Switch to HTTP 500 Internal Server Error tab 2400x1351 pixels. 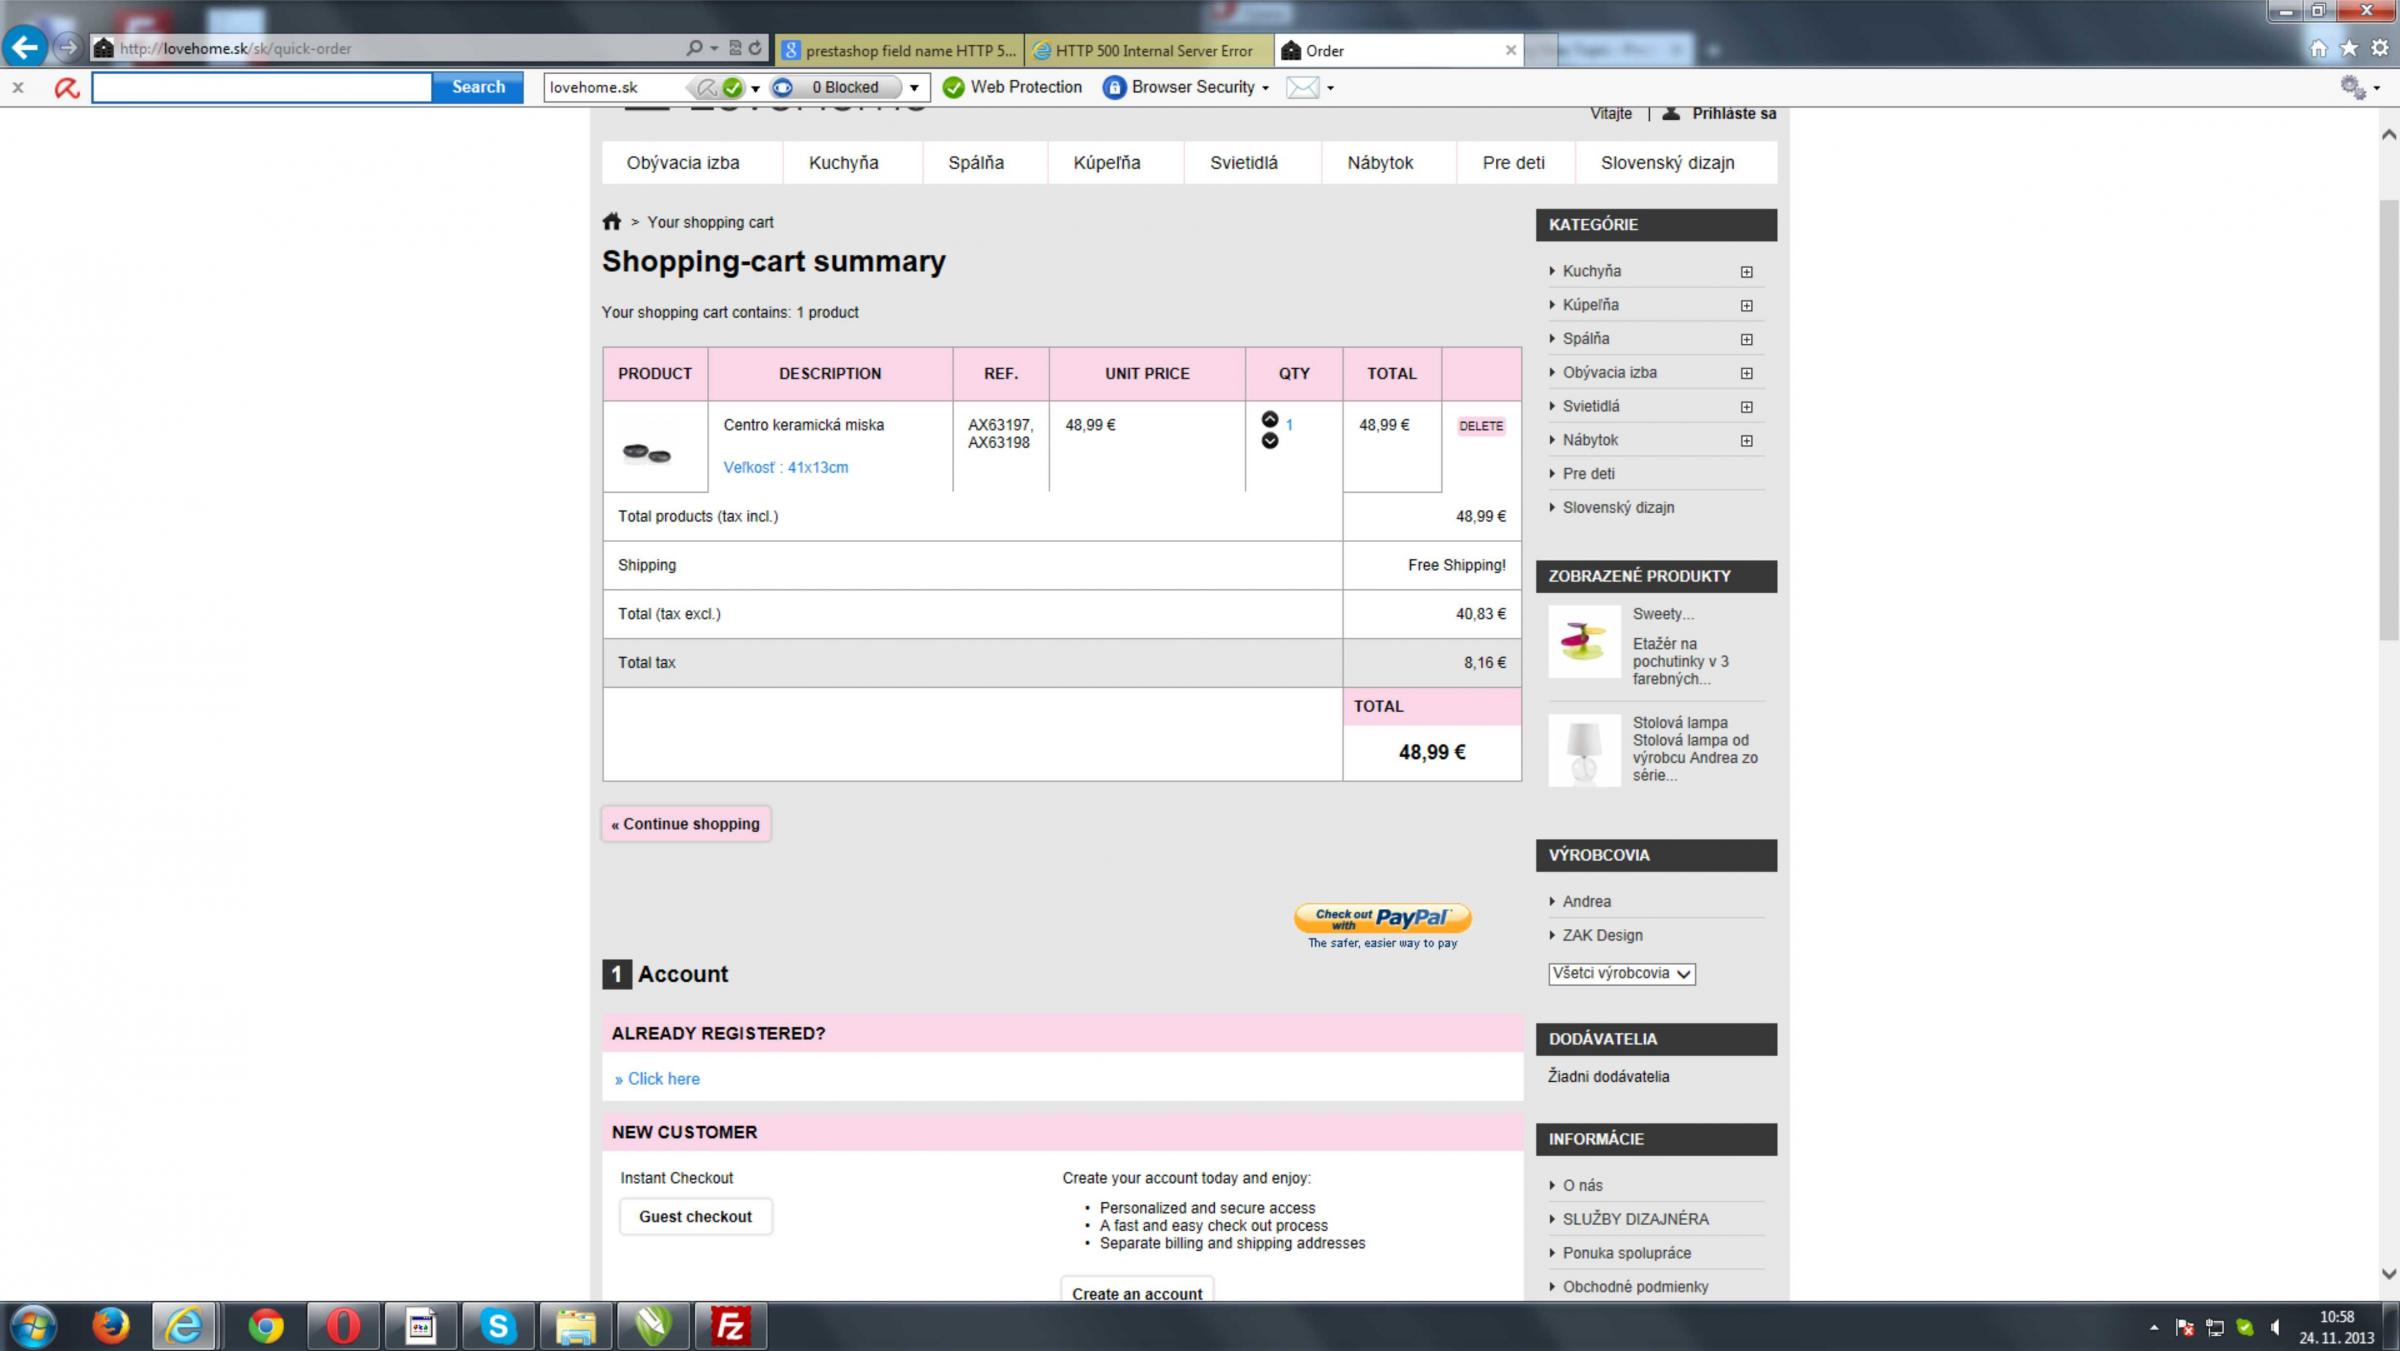(1148, 50)
